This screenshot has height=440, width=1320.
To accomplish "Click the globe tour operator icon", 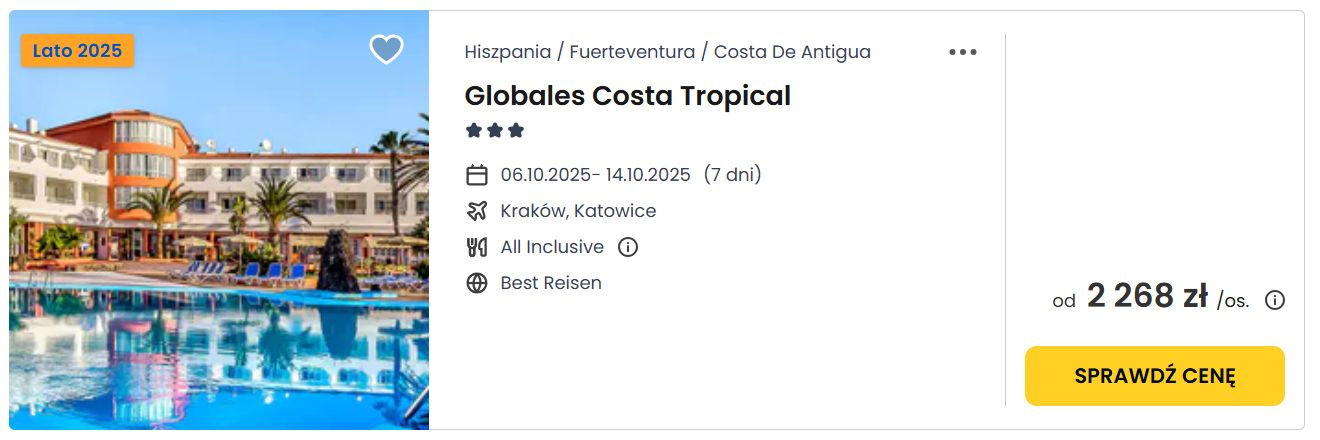I will (x=477, y=283).
